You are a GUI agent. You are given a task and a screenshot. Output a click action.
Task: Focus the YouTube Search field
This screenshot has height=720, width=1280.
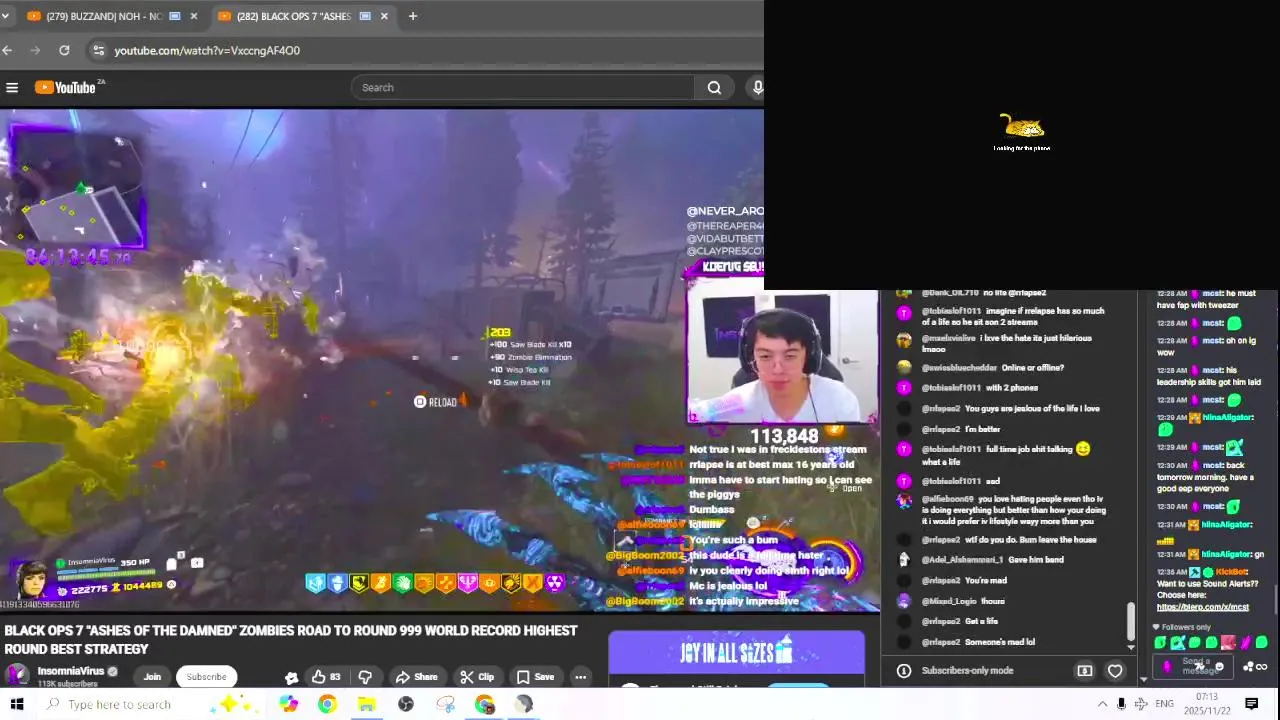point(523,88)
